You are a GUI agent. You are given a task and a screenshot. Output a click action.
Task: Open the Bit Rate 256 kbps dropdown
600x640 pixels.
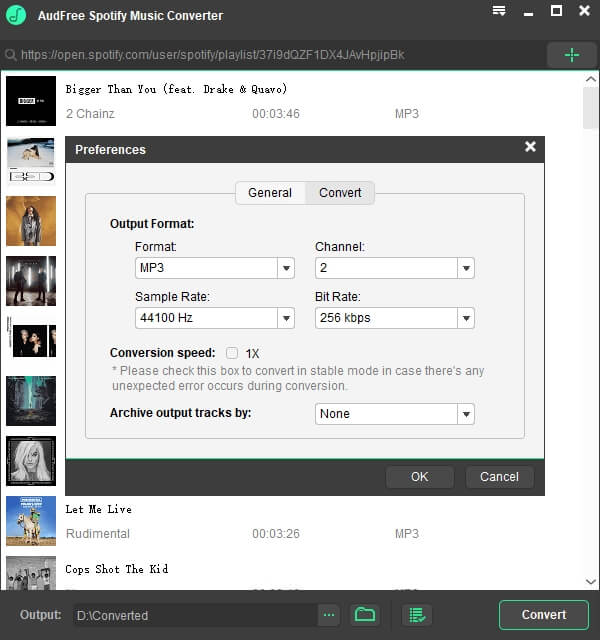coord(465,318)
